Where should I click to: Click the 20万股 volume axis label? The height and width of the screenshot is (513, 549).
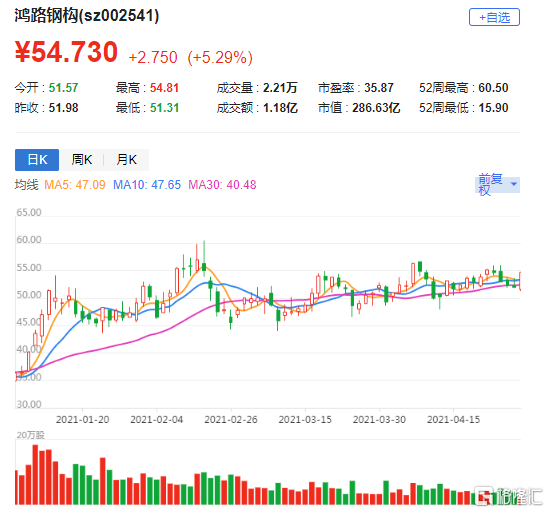pos(31,435)
